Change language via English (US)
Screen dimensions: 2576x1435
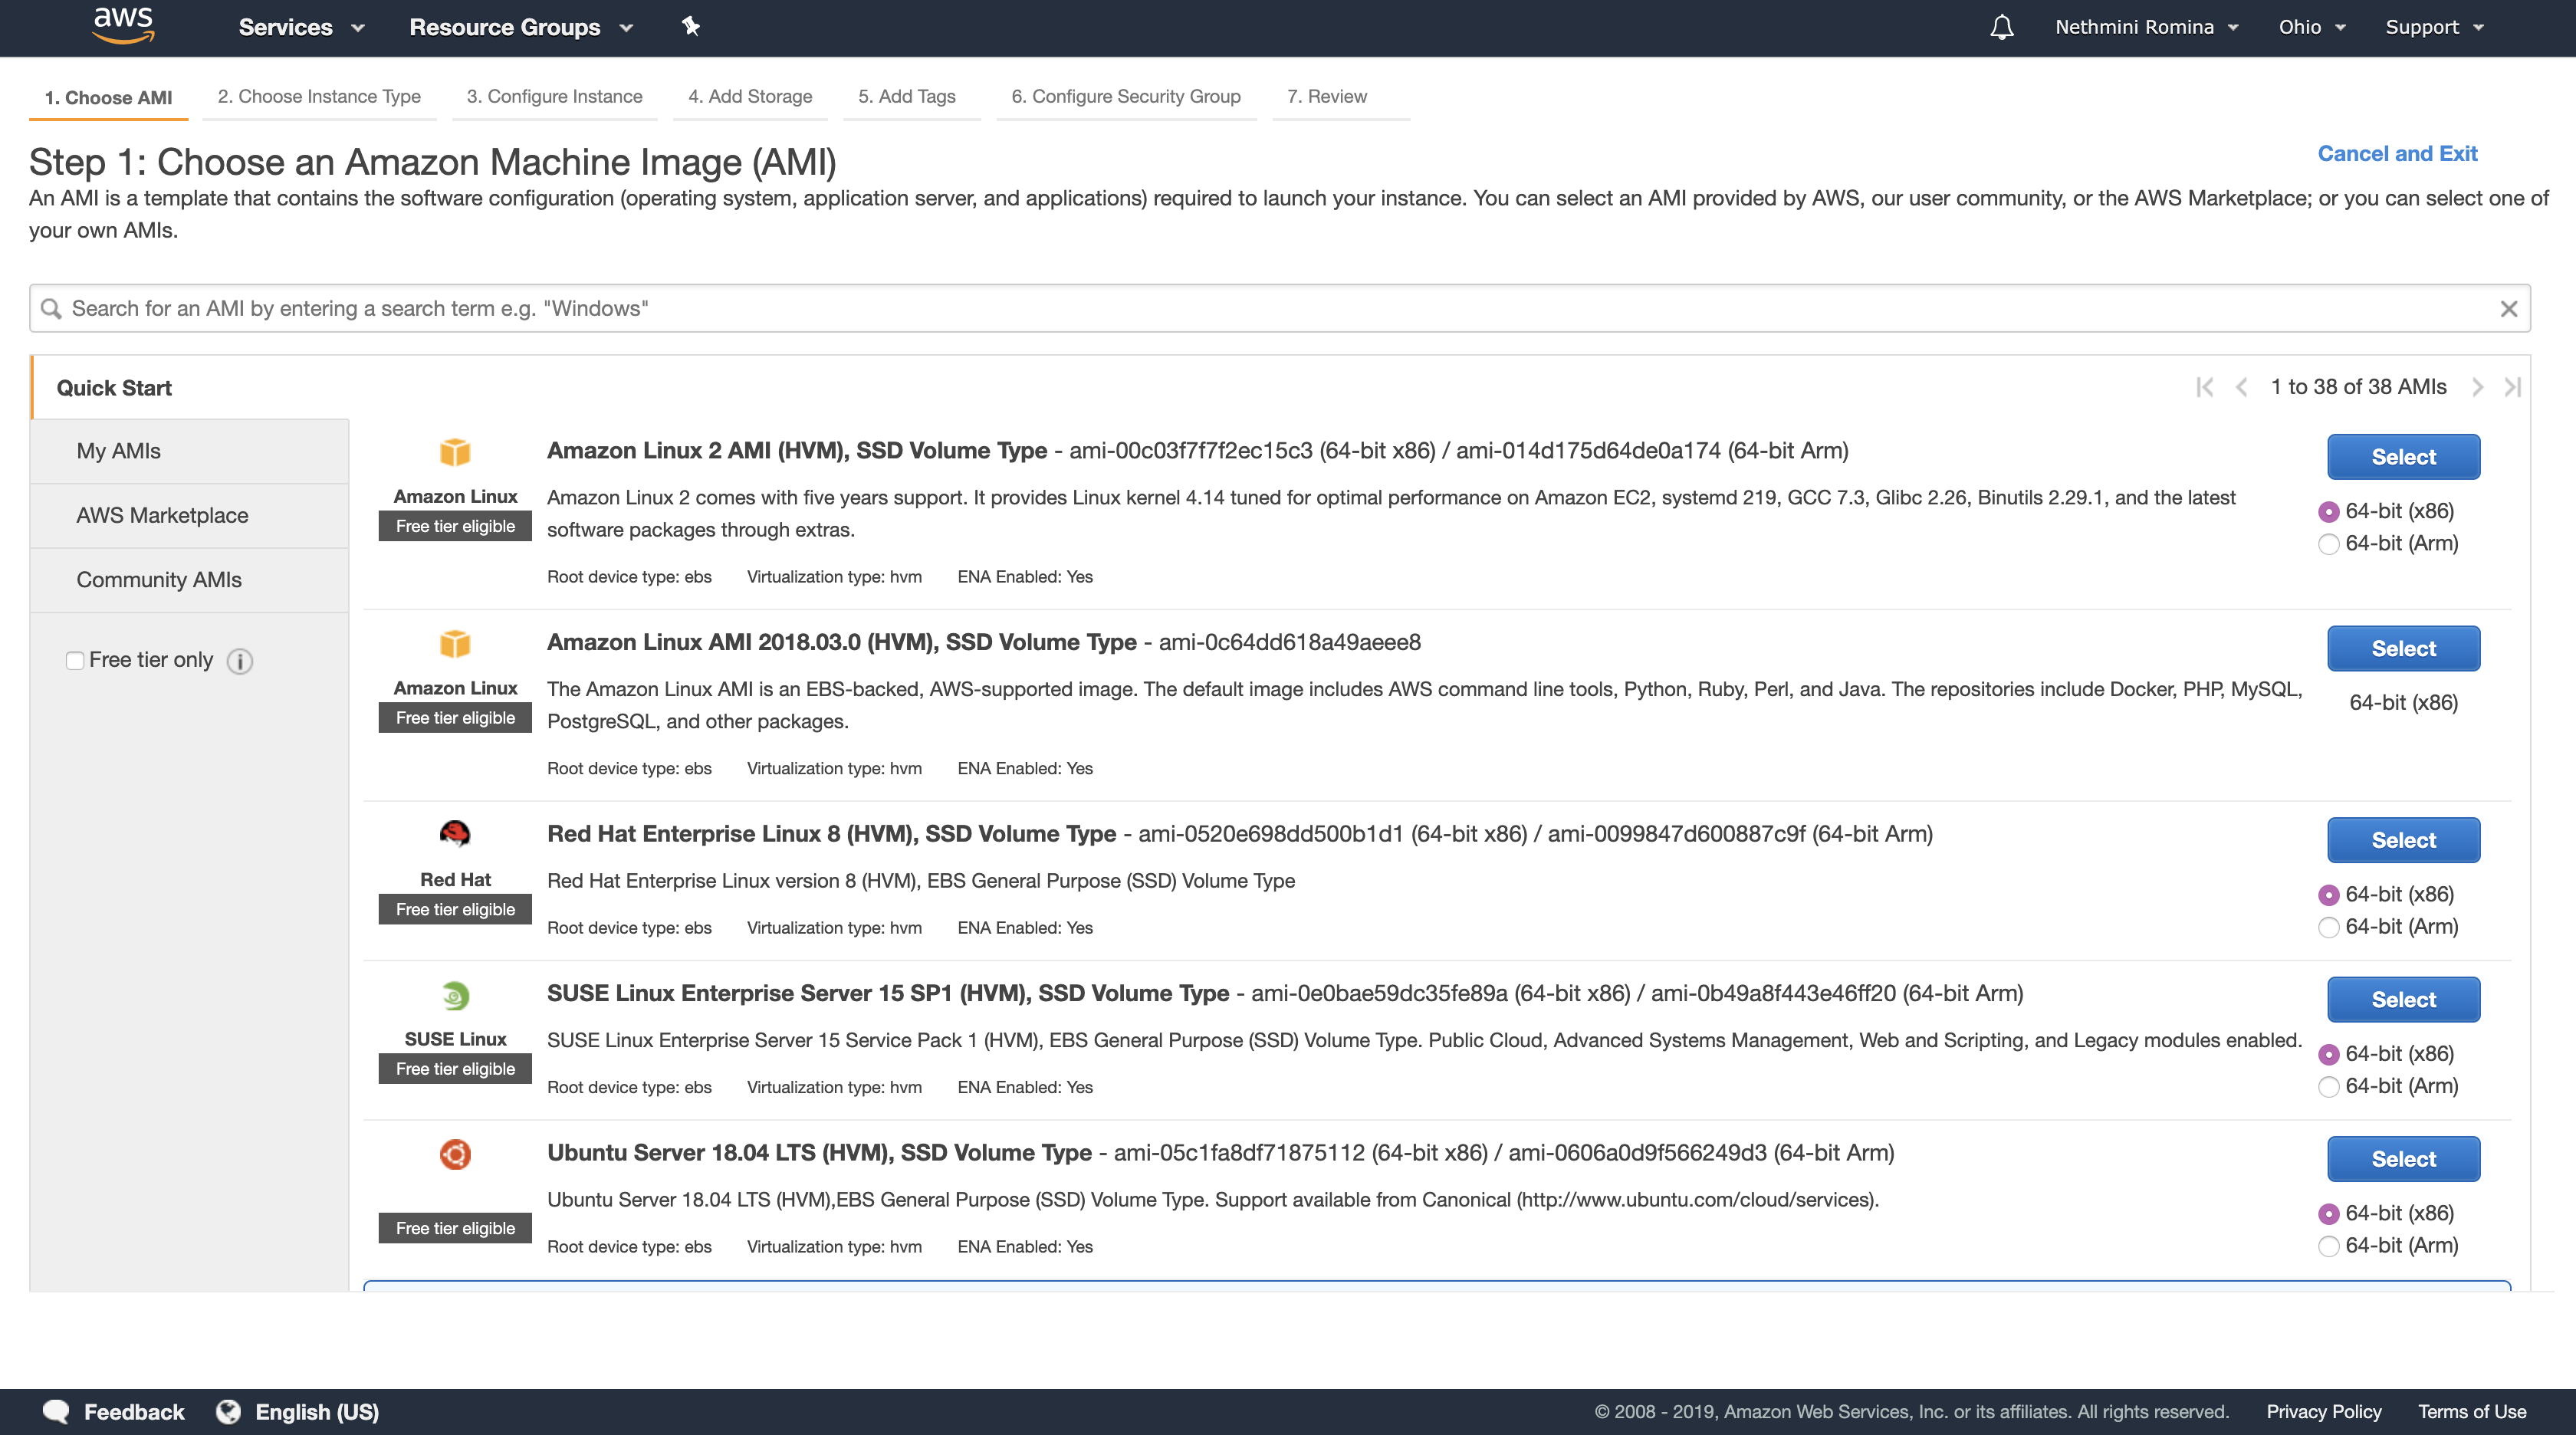317,1412
